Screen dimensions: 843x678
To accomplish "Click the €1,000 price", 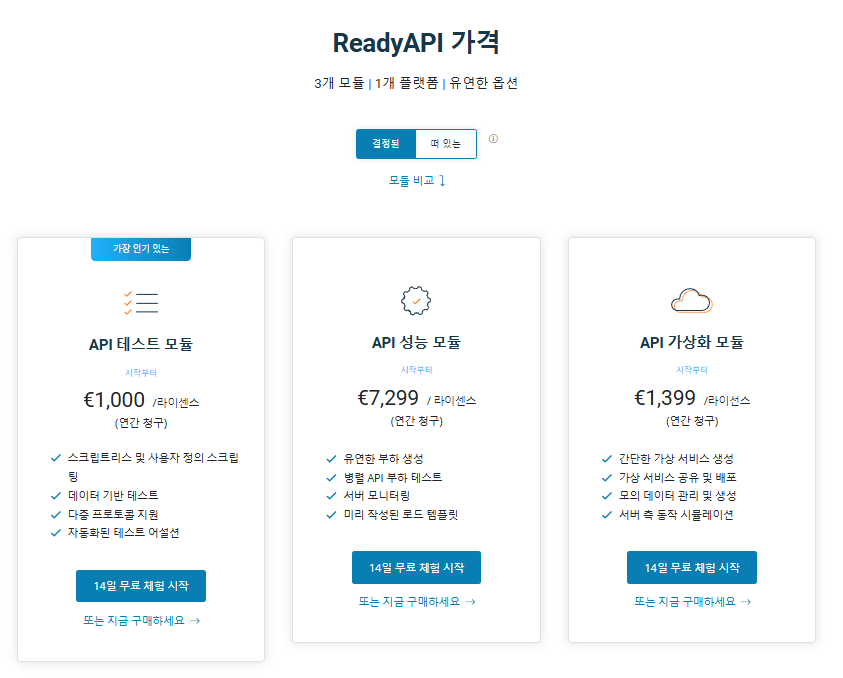I will pyautogui.click(x=114, y=400).
